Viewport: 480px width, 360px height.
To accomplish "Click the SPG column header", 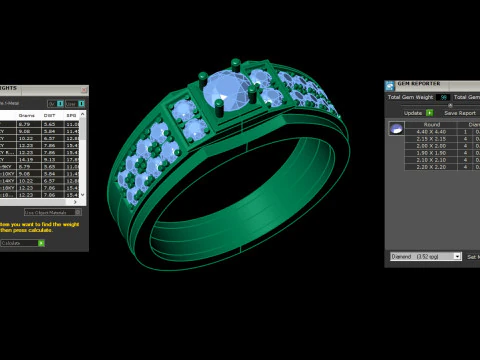I will 71,115.
